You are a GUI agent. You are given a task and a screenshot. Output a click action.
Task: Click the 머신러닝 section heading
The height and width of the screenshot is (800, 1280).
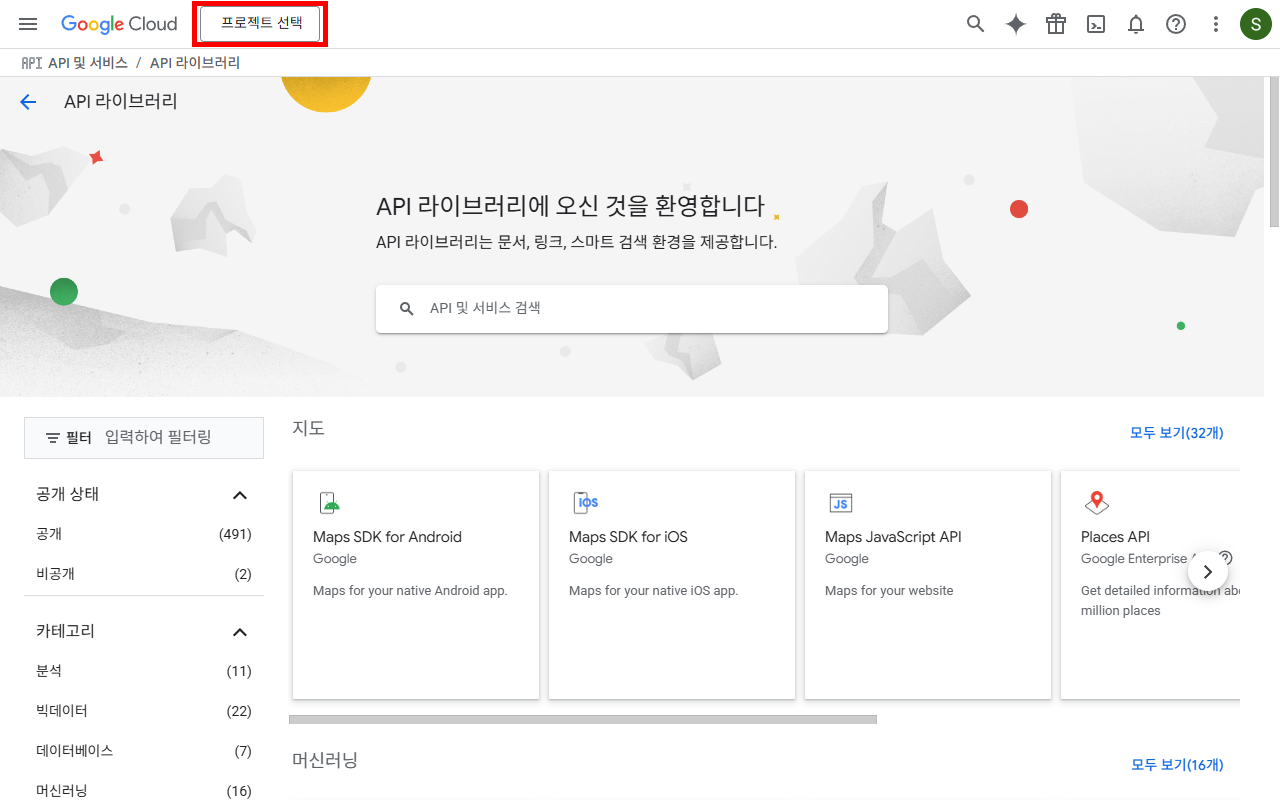click(x=325, y=760)
